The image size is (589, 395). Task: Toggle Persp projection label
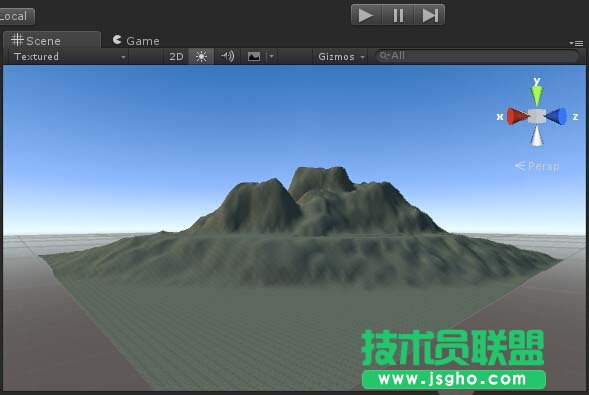537,166
